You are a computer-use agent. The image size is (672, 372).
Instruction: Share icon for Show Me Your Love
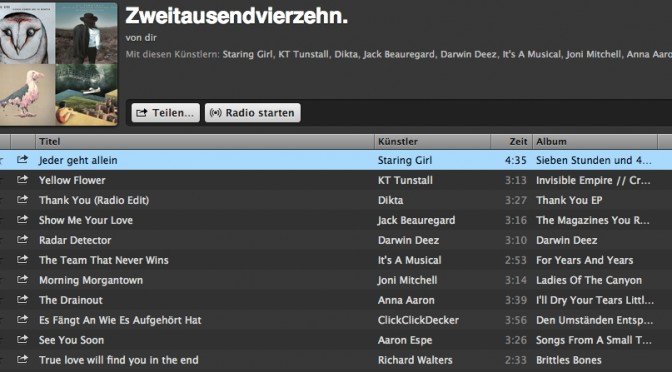click(x=22, y=219)
